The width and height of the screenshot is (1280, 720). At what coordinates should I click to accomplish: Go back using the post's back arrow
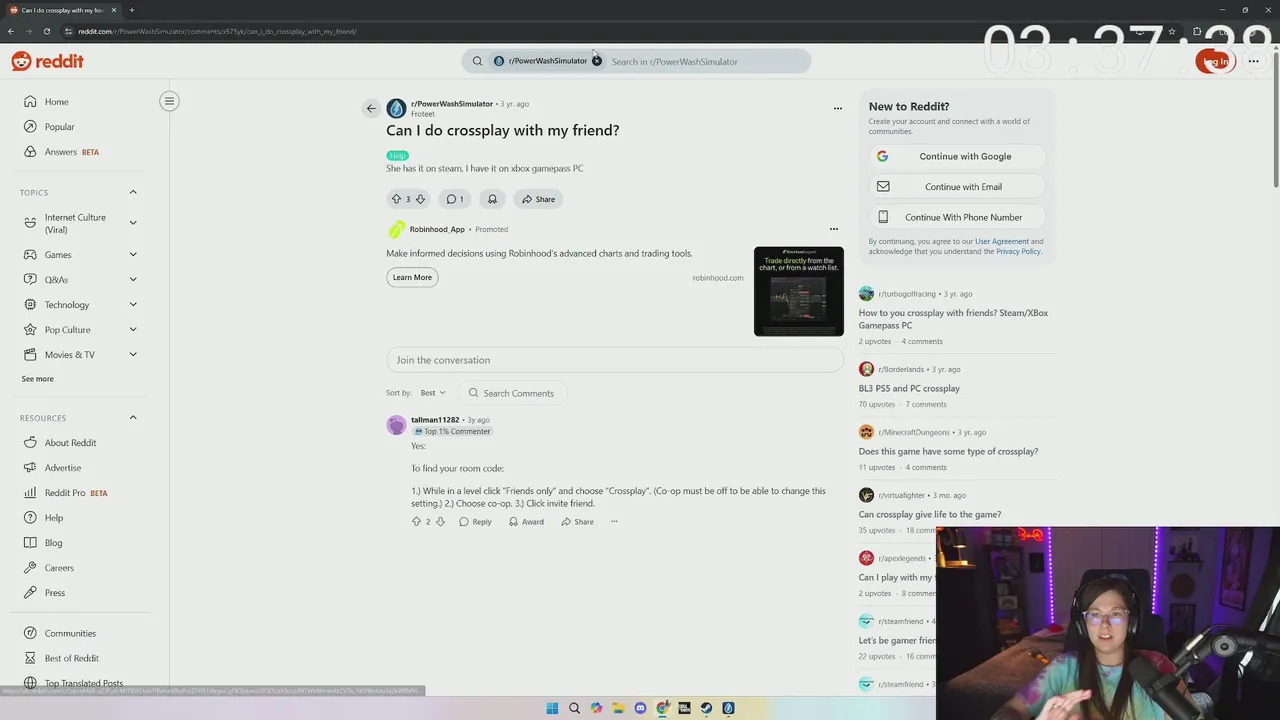pyautogui.click(x=371, y=108)
